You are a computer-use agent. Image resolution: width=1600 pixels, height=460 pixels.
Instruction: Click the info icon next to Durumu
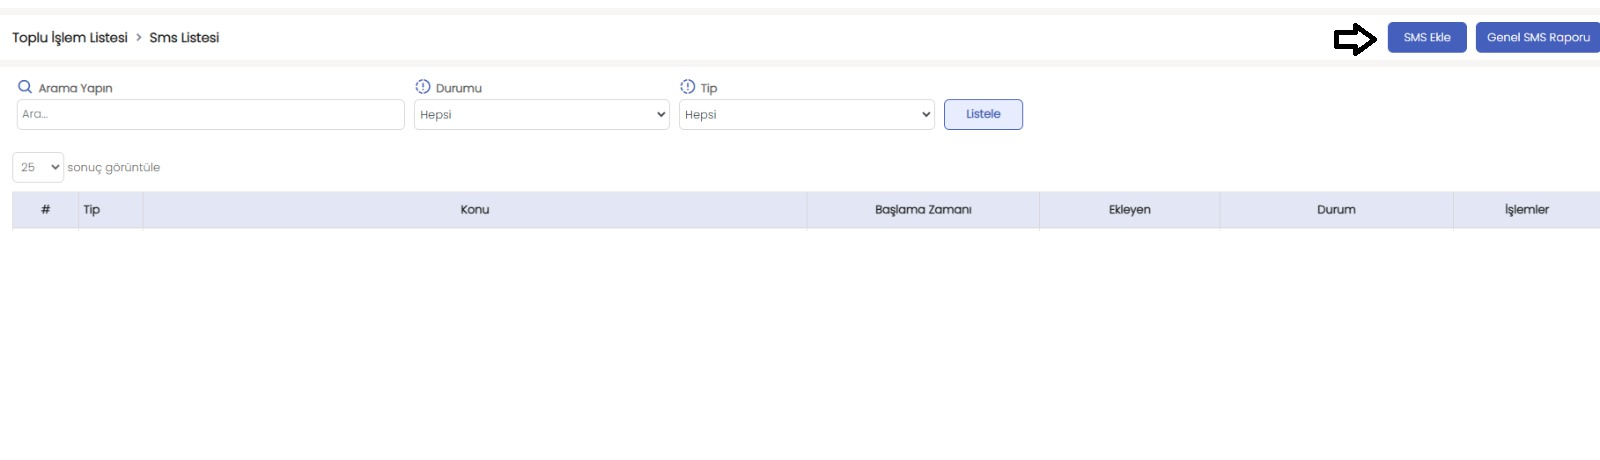pos(423,87)
